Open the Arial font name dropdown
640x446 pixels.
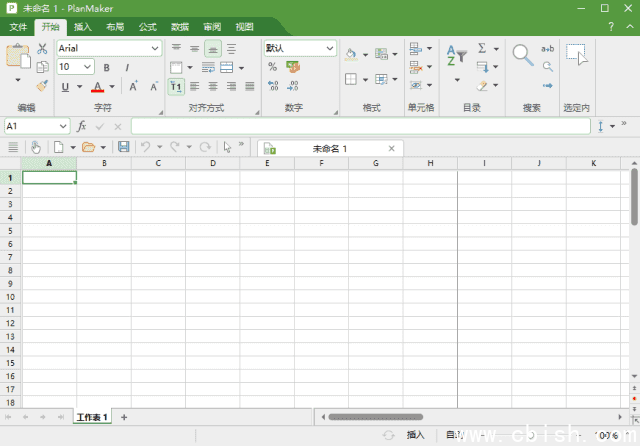pos(155,48)
